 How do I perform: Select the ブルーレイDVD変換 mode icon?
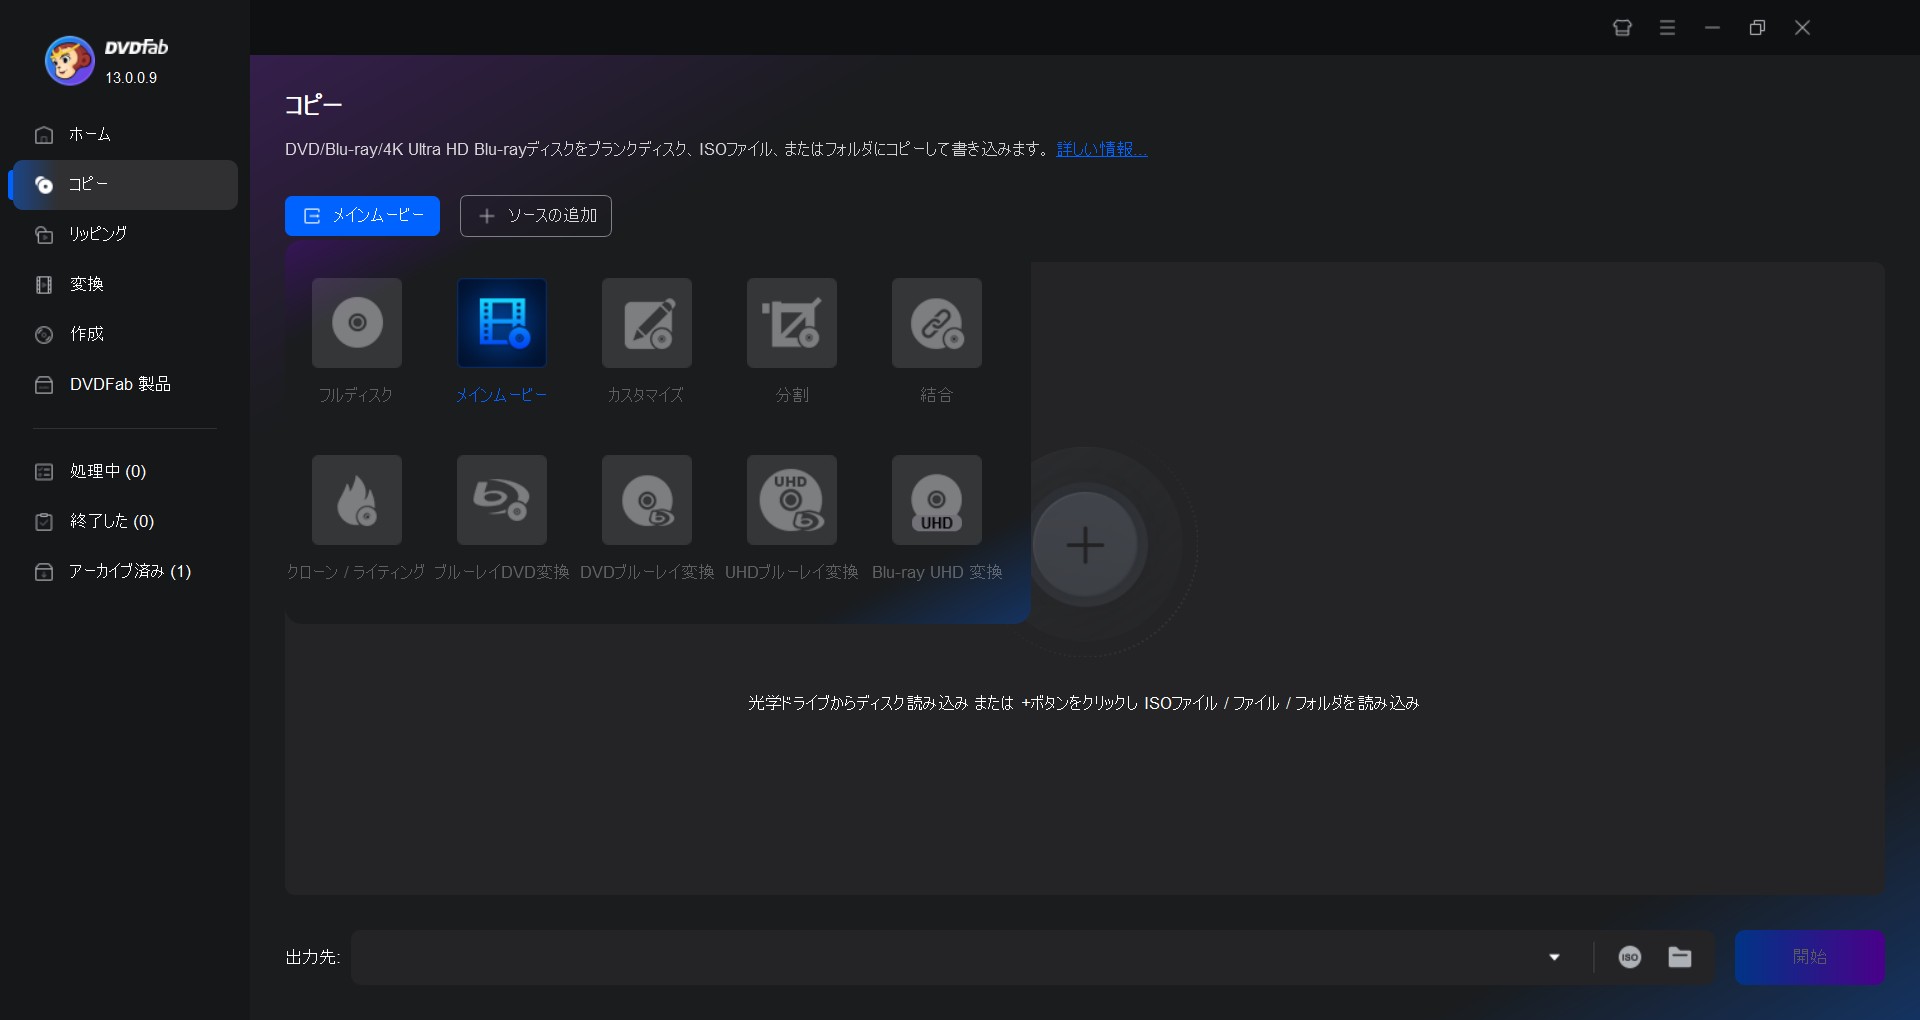coord(502,500)
